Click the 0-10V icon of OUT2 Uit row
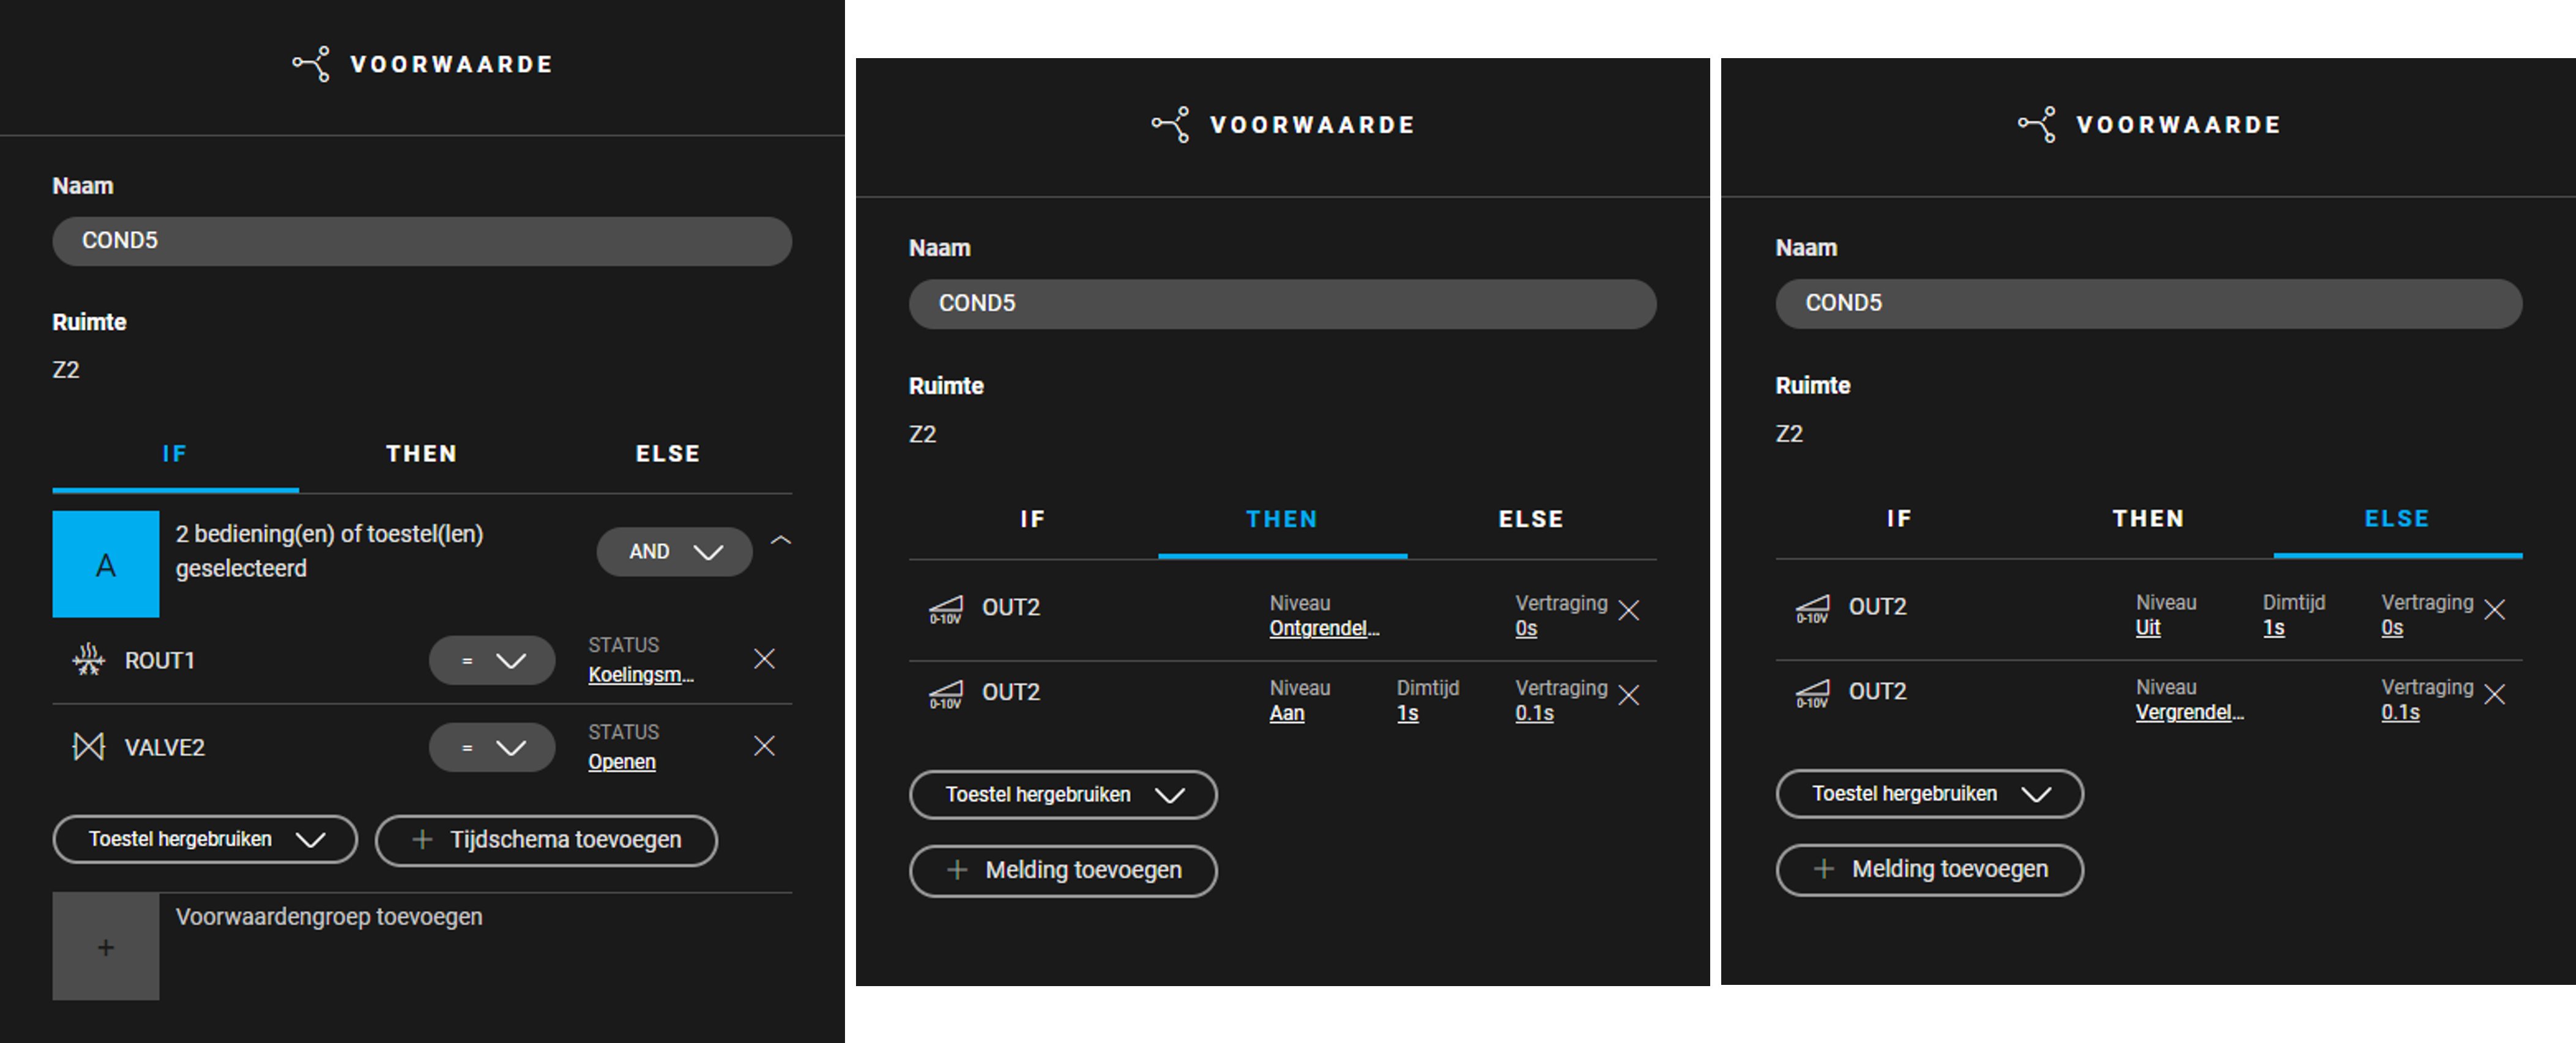The image size is (2576, 1043). (1812, 608)
